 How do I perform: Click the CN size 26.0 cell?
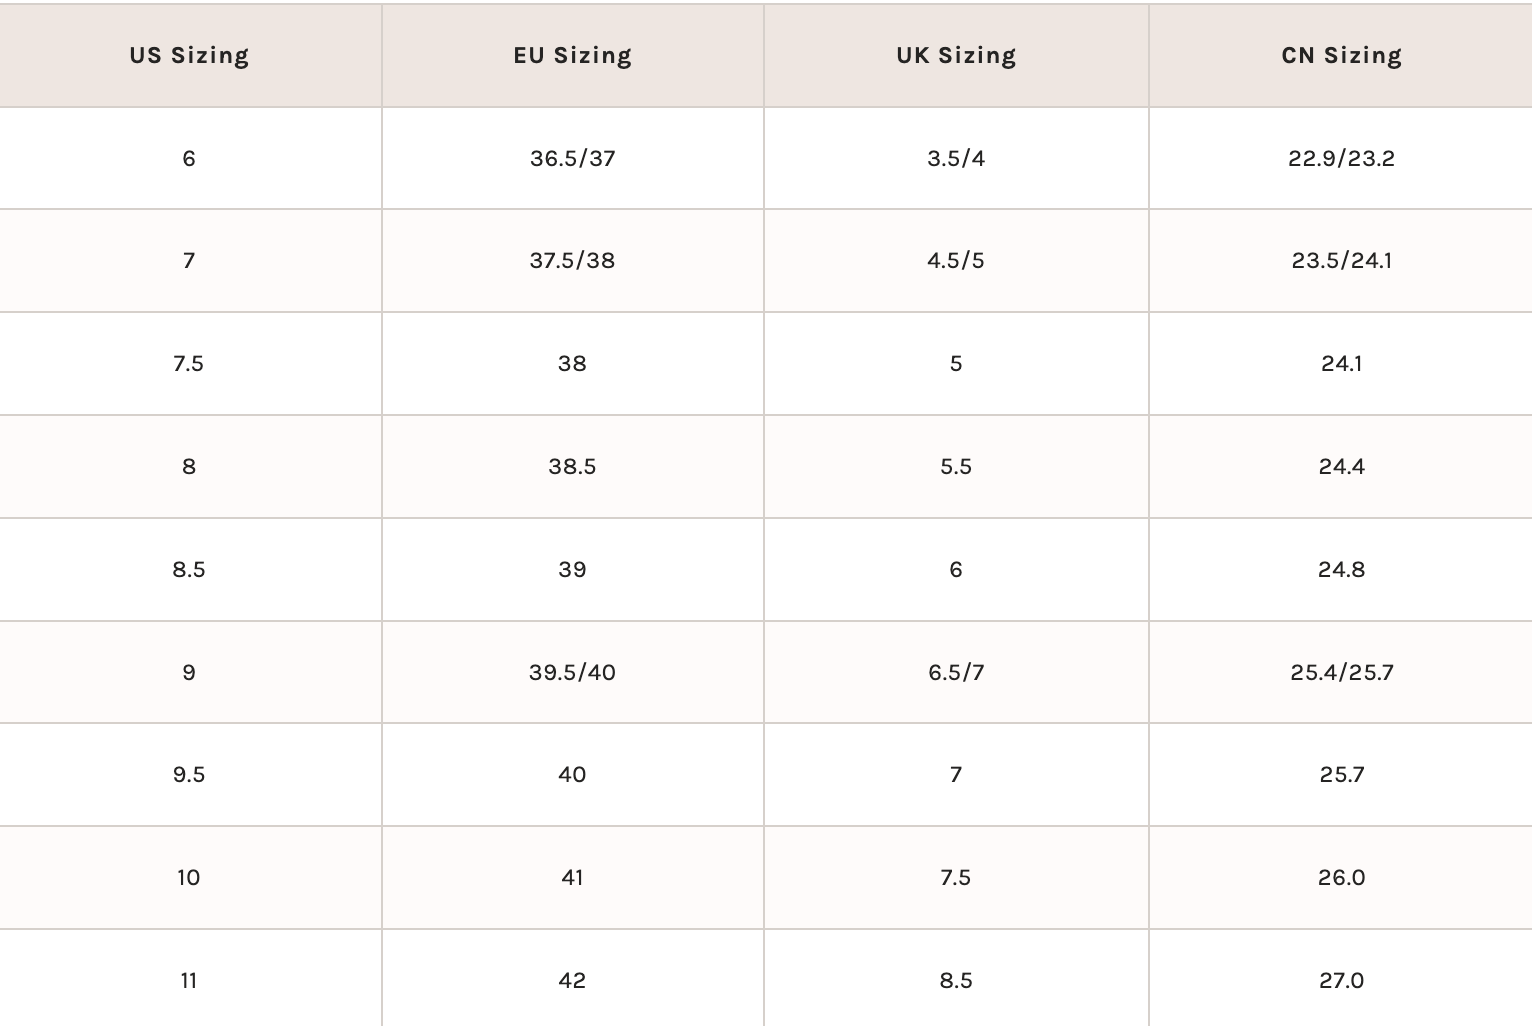click(1341, 877)
